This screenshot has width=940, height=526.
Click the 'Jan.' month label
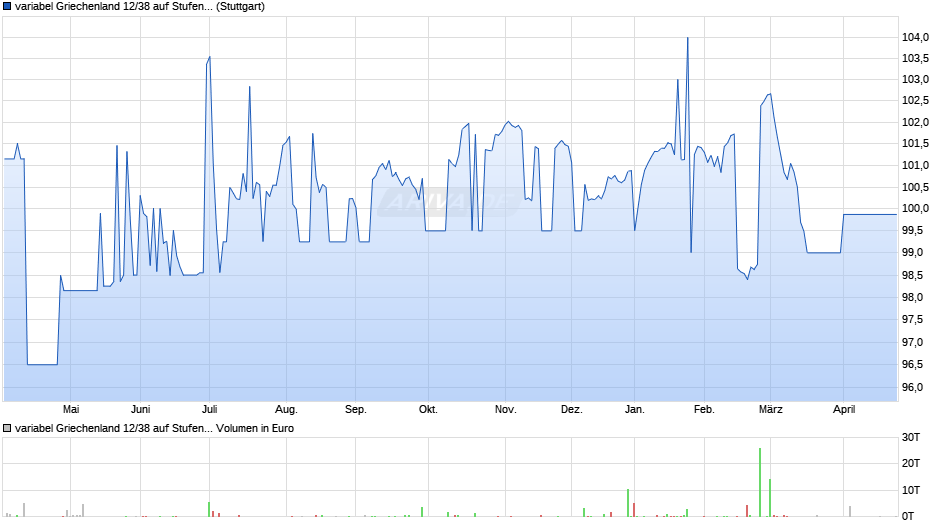[635, 409]
